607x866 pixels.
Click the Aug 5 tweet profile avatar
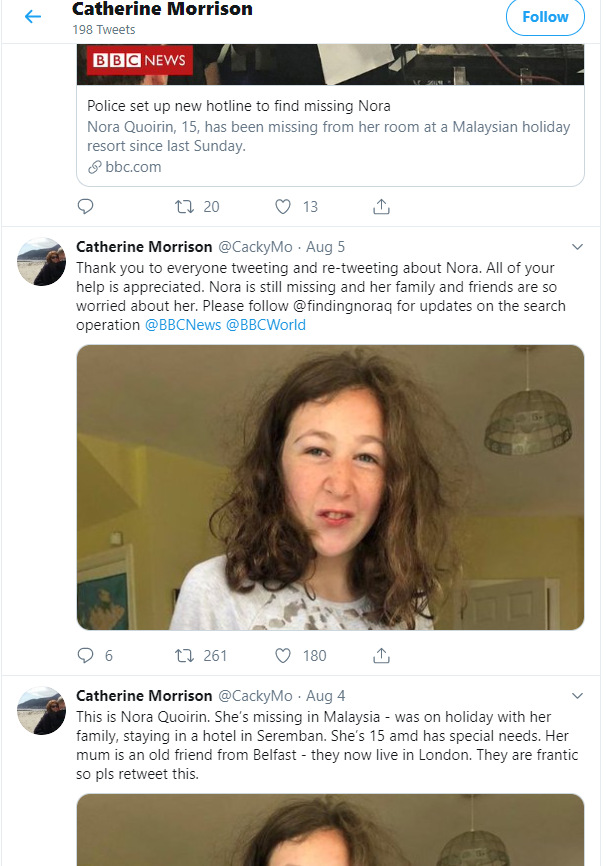pos(42,262)
